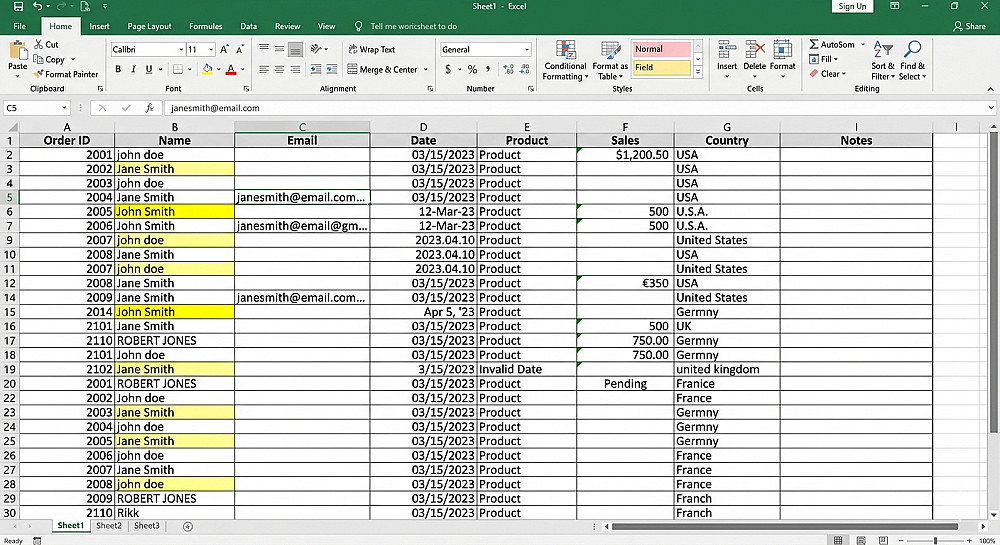Open the Number format General dropdown
1000x545 pixels.
coord(526,49)
